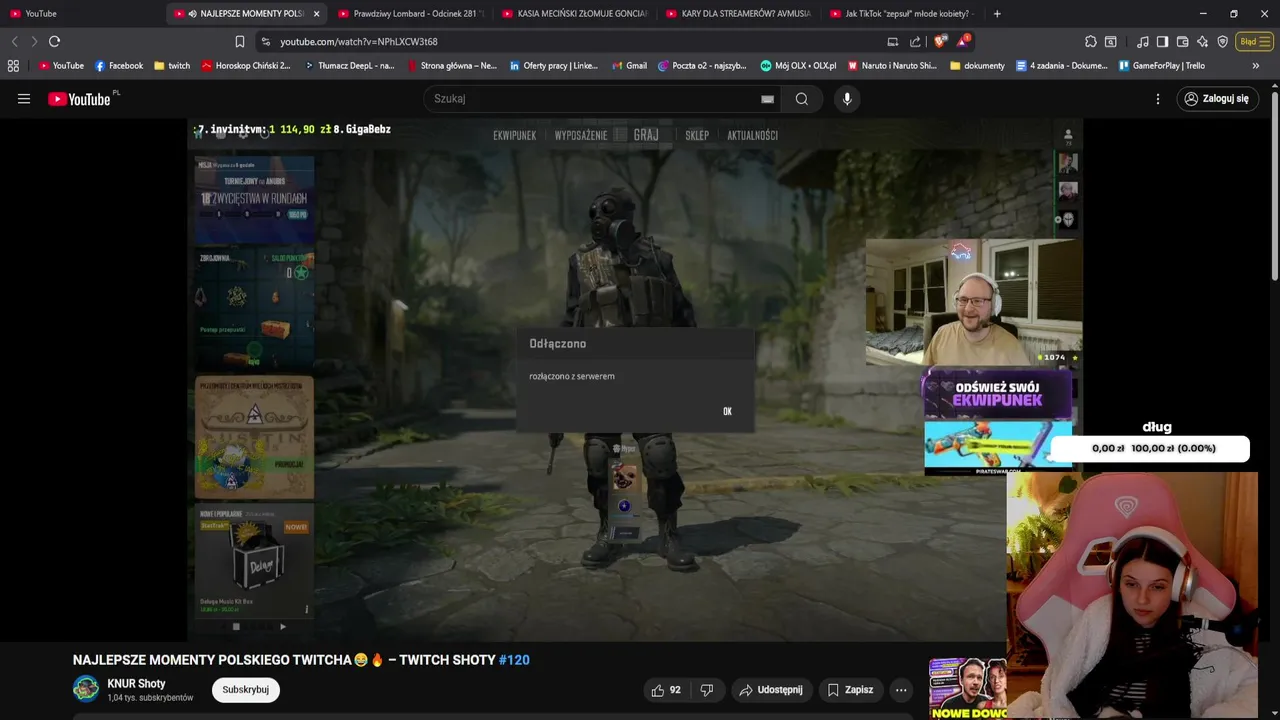Open the Horoskop Chiński bookmark
Image resolution: width=1280 pixels, height=720 pixels.
point(246,66)
